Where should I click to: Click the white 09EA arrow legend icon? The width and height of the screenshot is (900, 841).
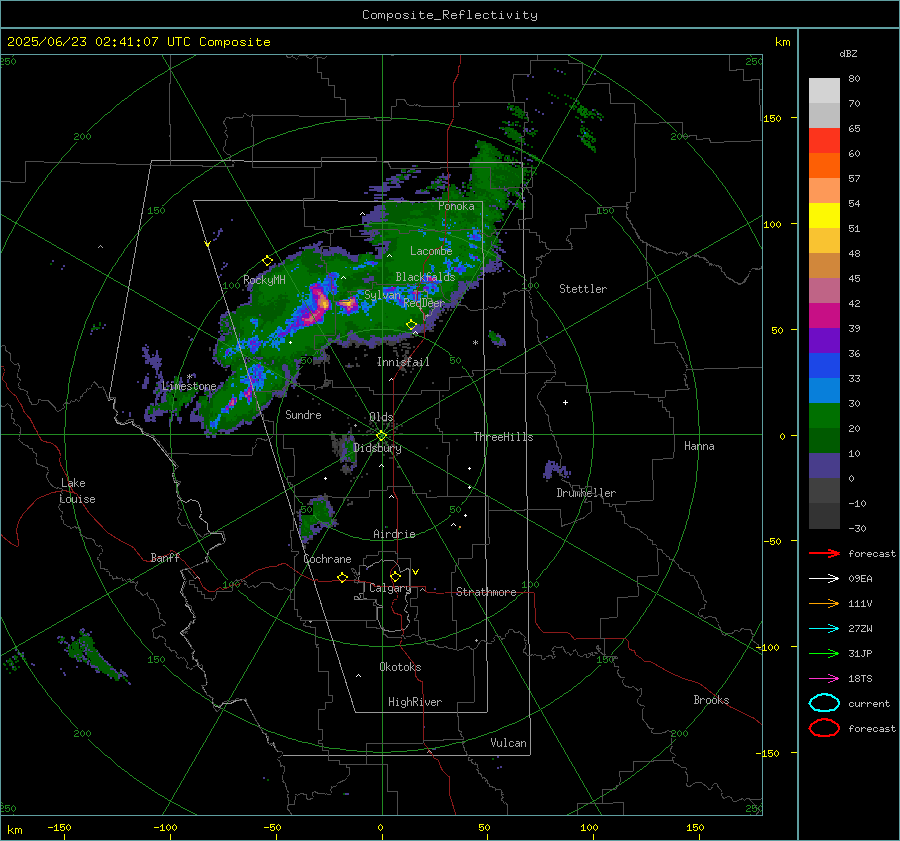[x=824, y=579]
